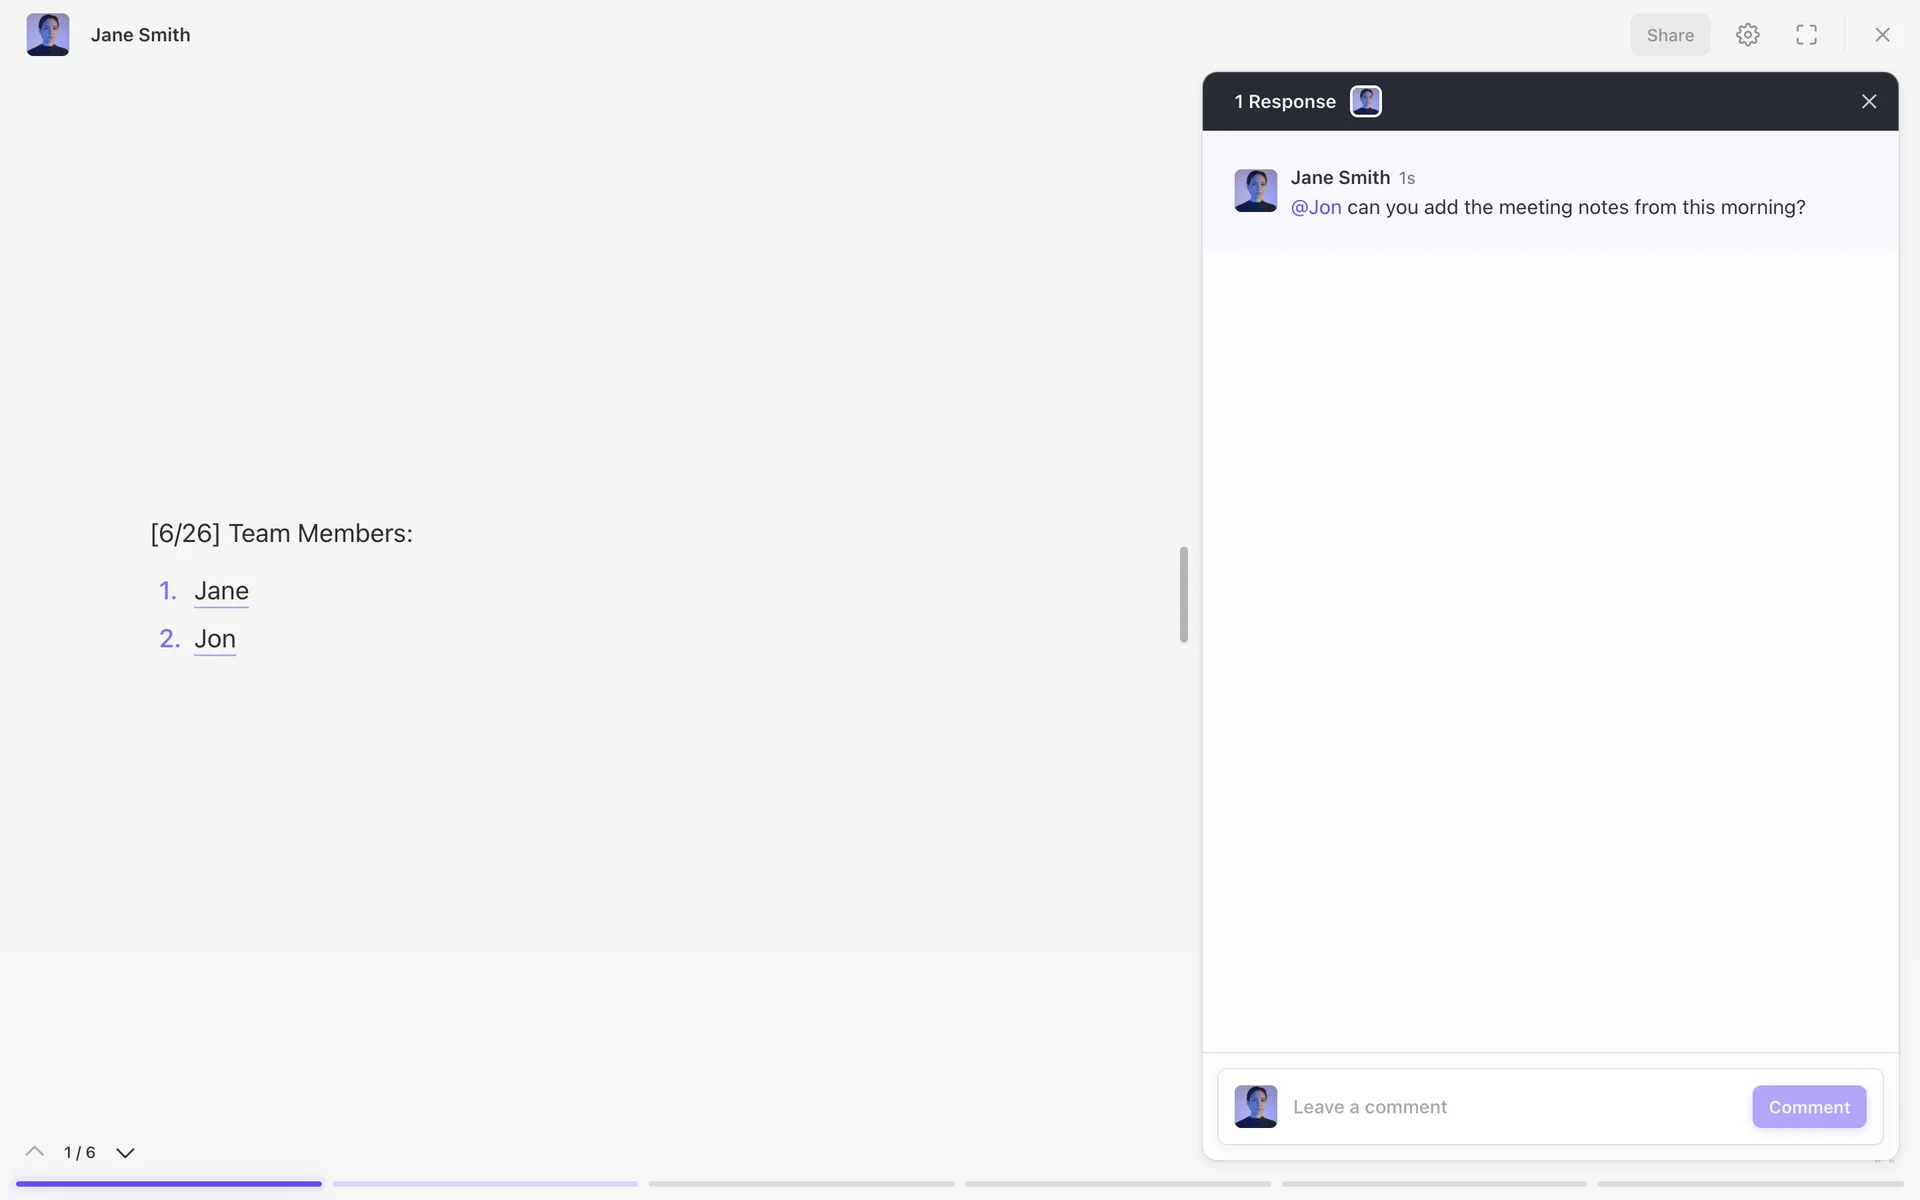Go to next page with down chevron
Viewport: 1920px width, 1200px height.
125,1152
